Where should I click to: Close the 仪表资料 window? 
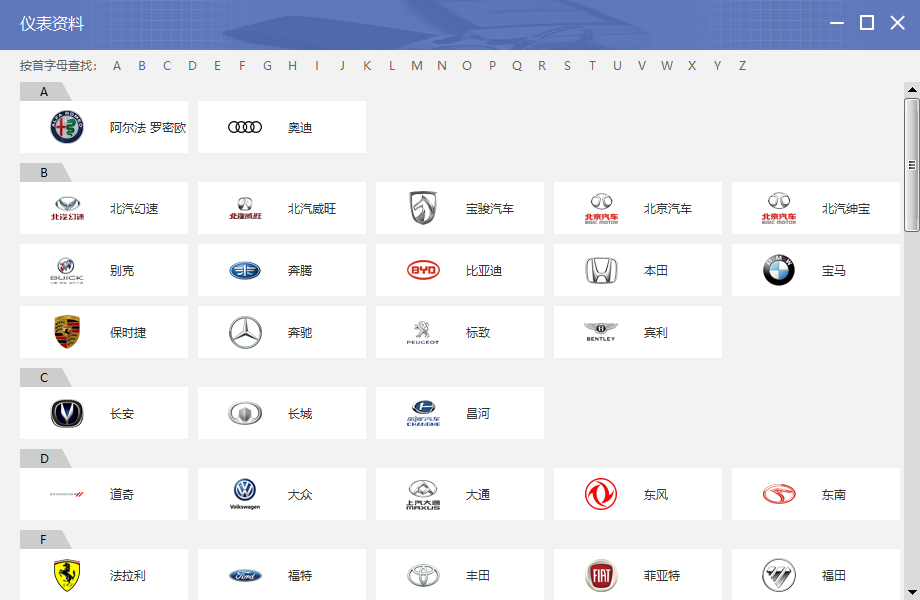click(x=897, y=23)
